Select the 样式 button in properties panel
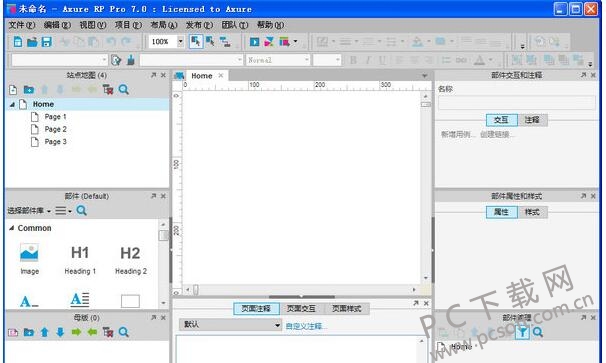606x363 pixels. click(532, 212)
